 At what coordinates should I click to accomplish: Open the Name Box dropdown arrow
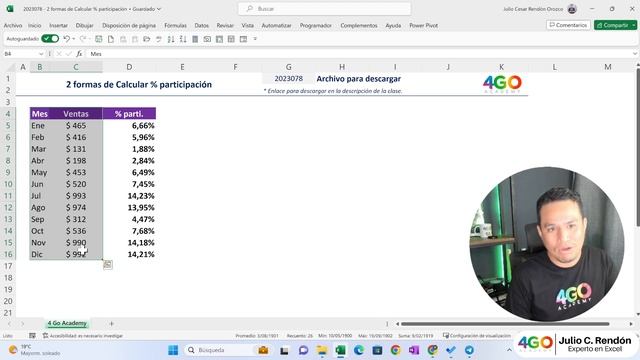pos(41,54)
